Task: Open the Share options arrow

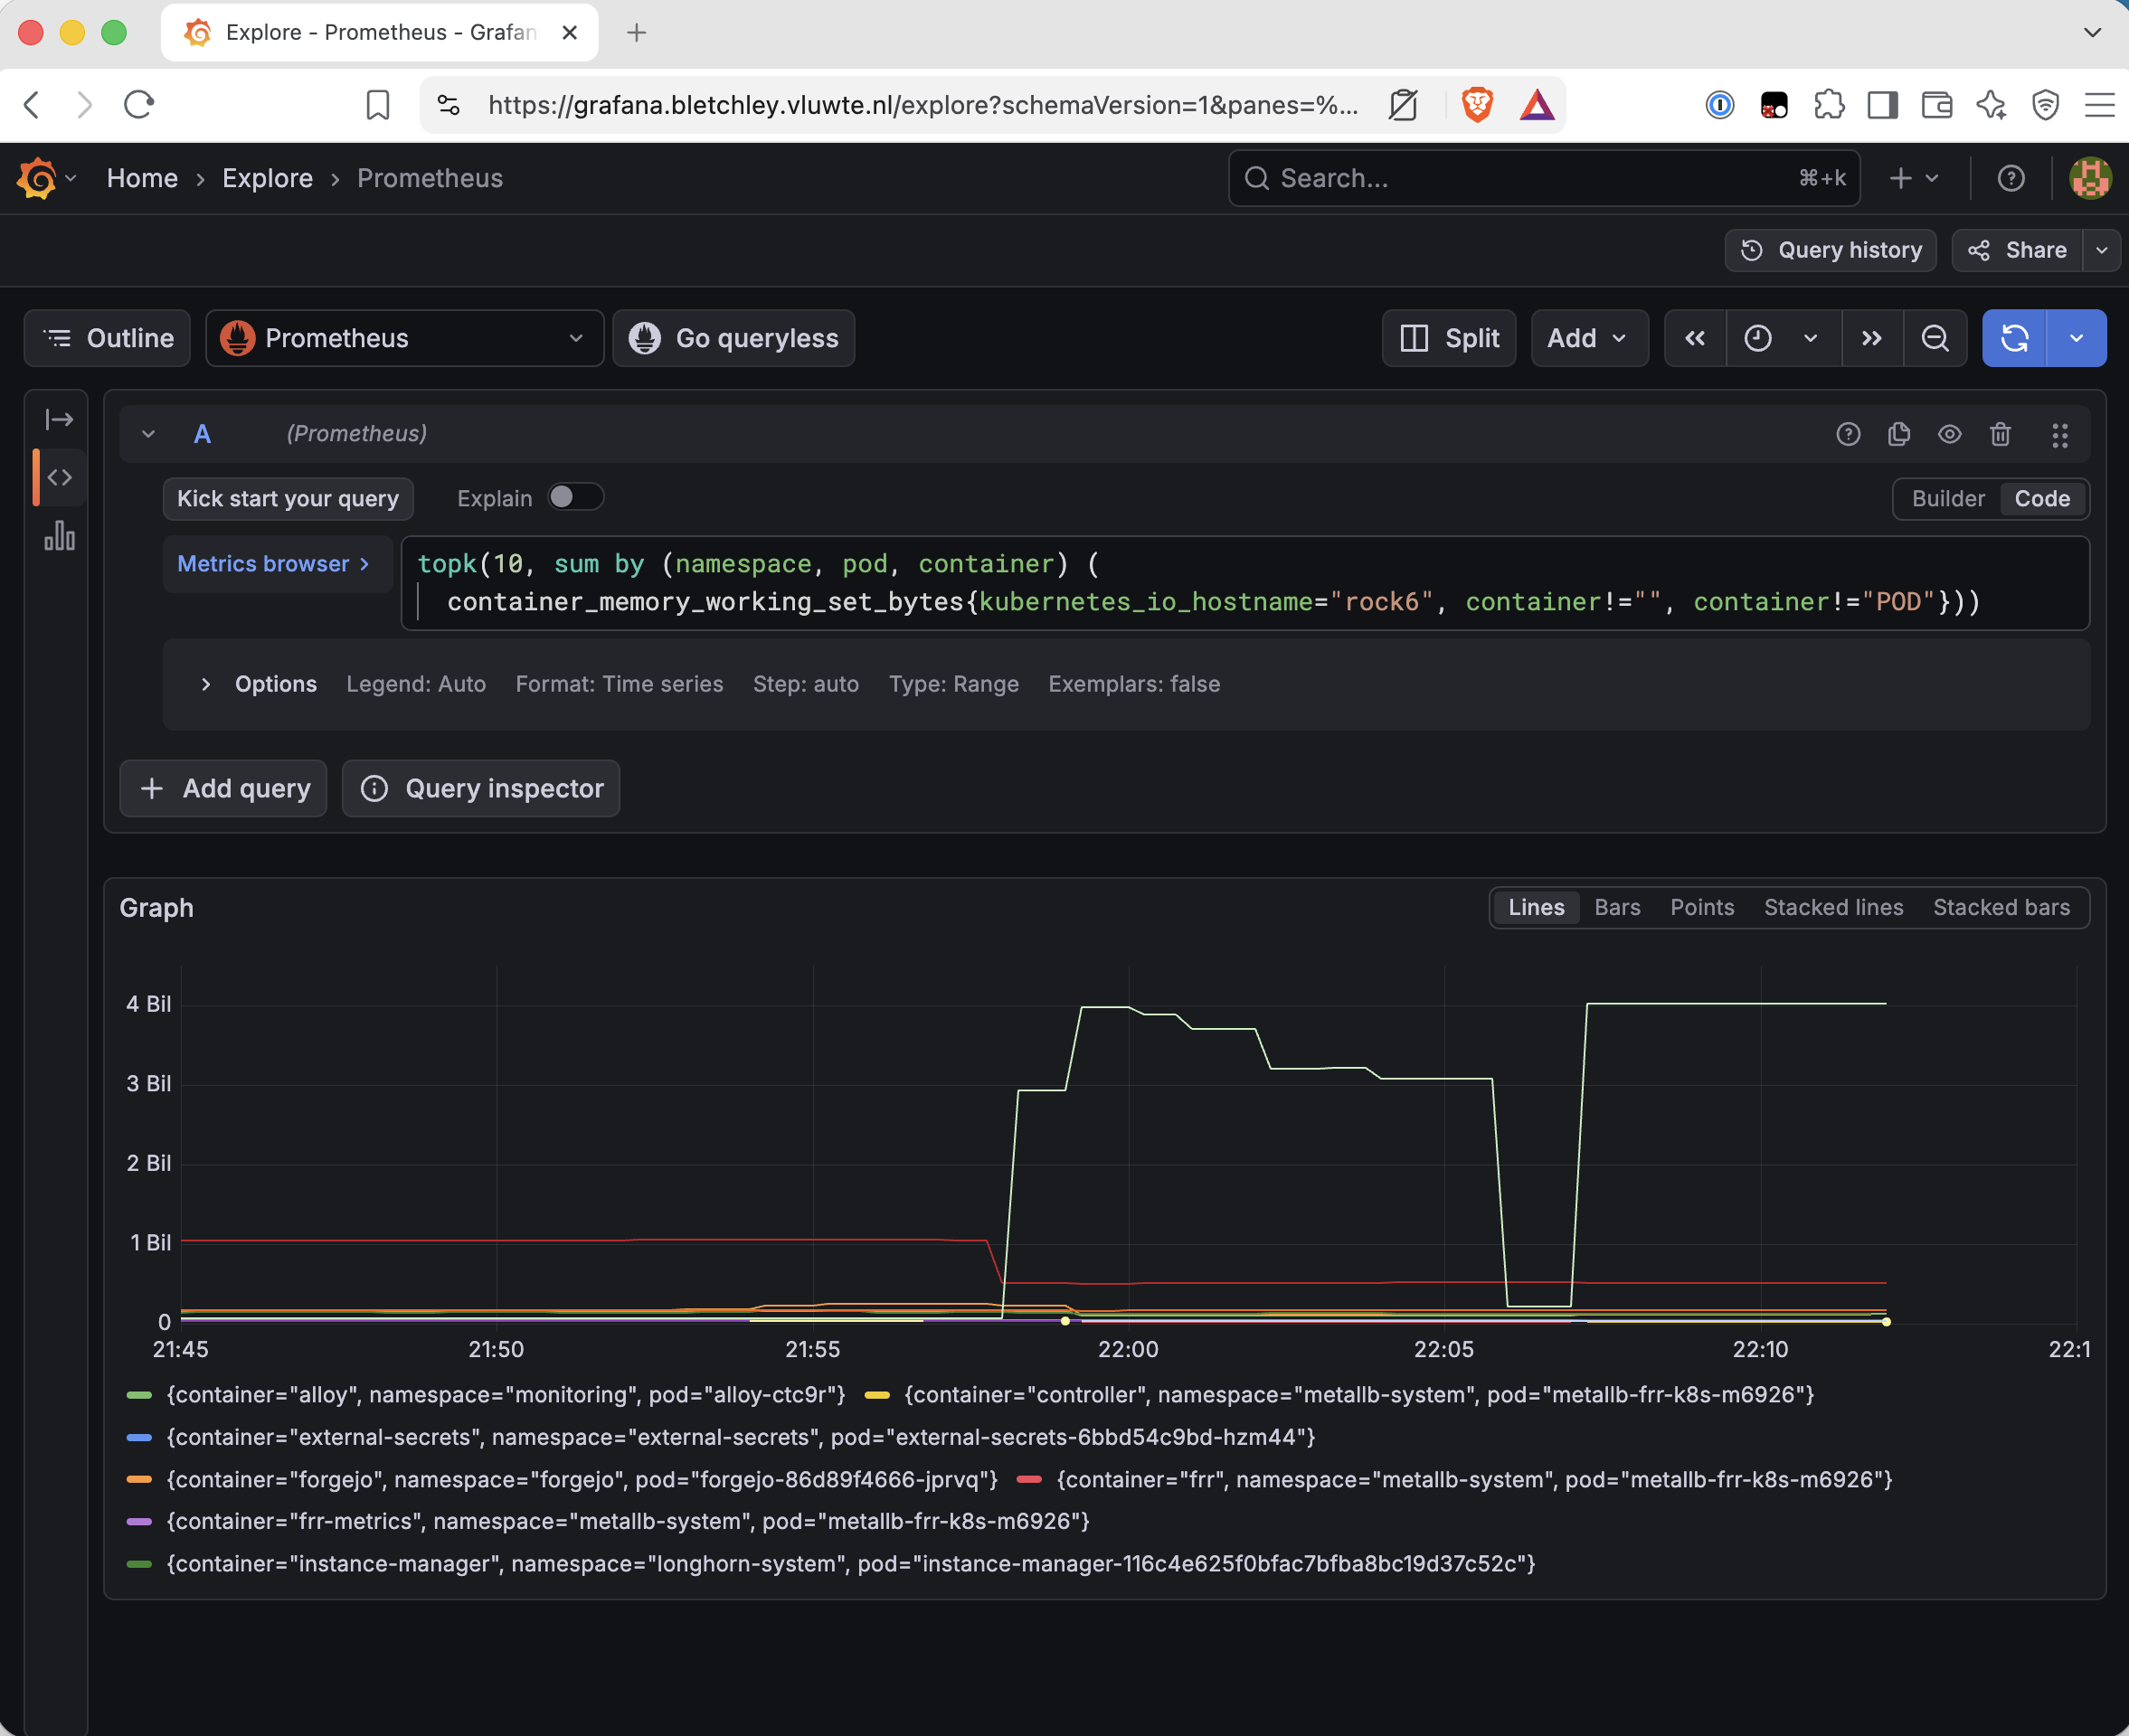Action: (2101, 250)
